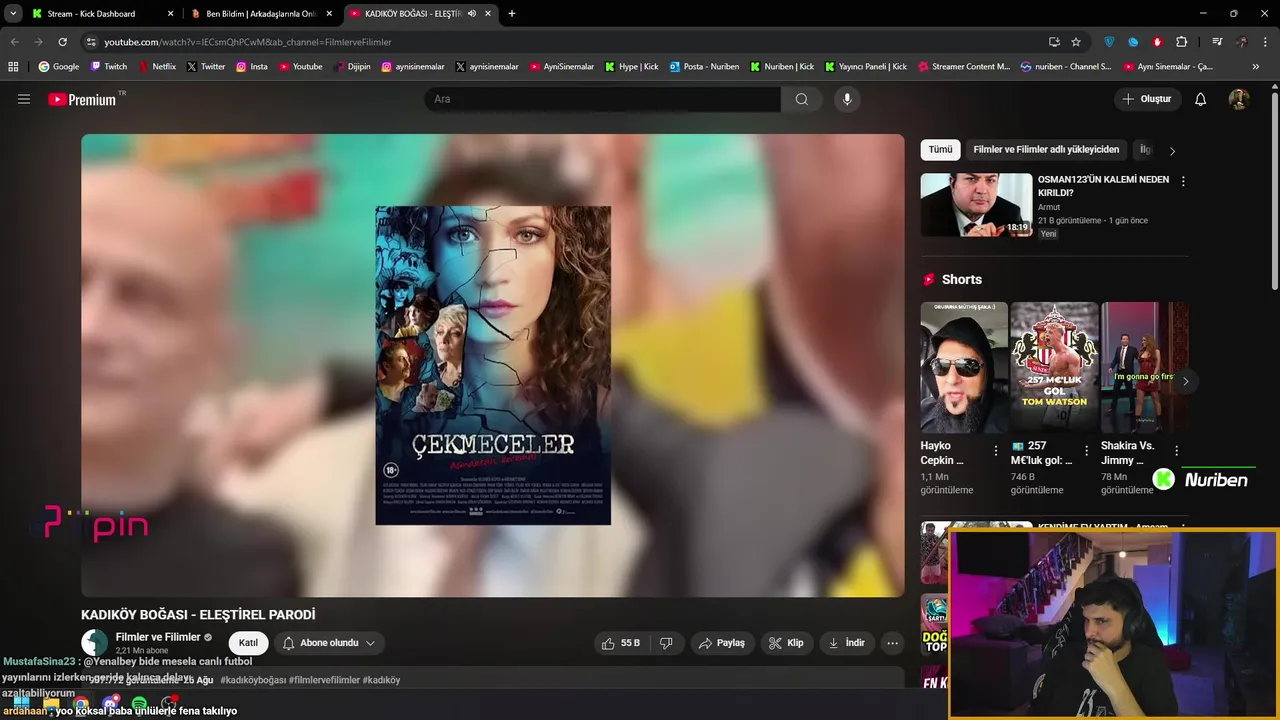Go back in browser history
This screenshot has width=1280, height=720.
click(x=14, y=42)
